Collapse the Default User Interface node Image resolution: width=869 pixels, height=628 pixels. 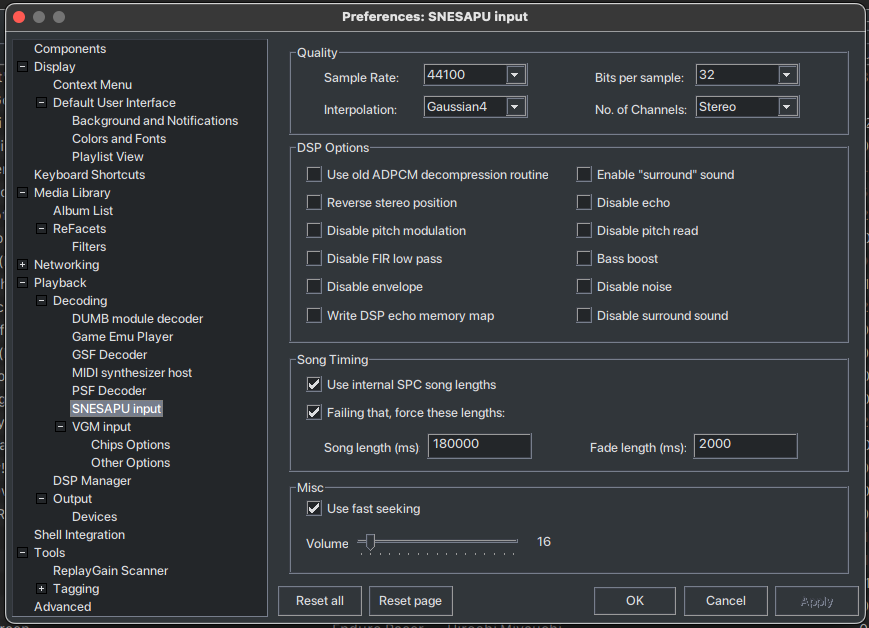[x=41, y=103]
